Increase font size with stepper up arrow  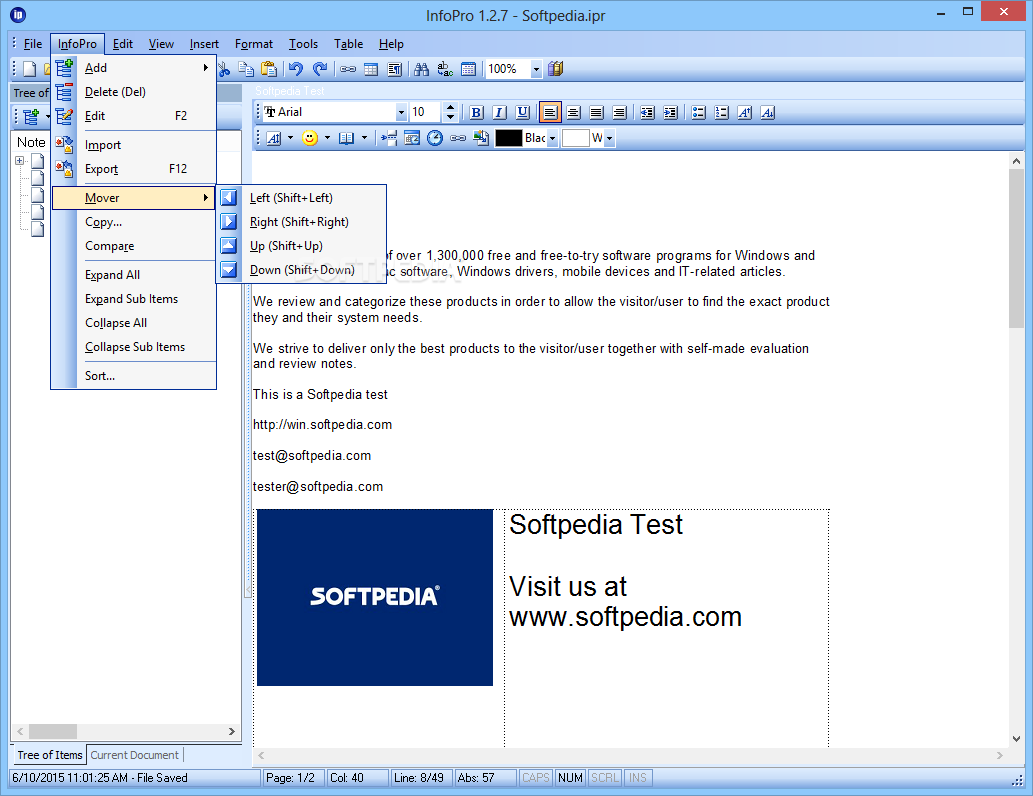coord(450,107)
